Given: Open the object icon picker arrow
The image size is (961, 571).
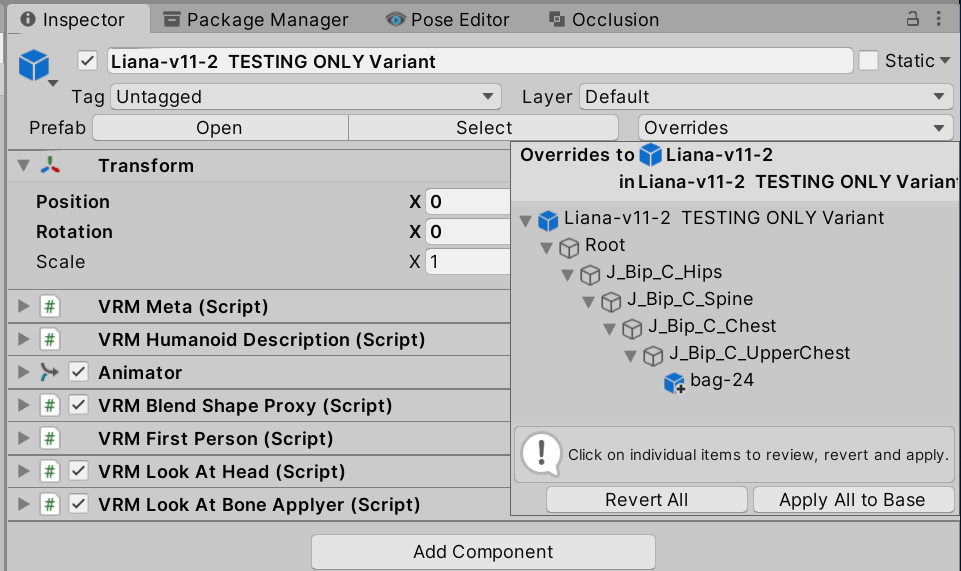Looking at the screenshot, I should pyautogui.click(x=53, y=83).
